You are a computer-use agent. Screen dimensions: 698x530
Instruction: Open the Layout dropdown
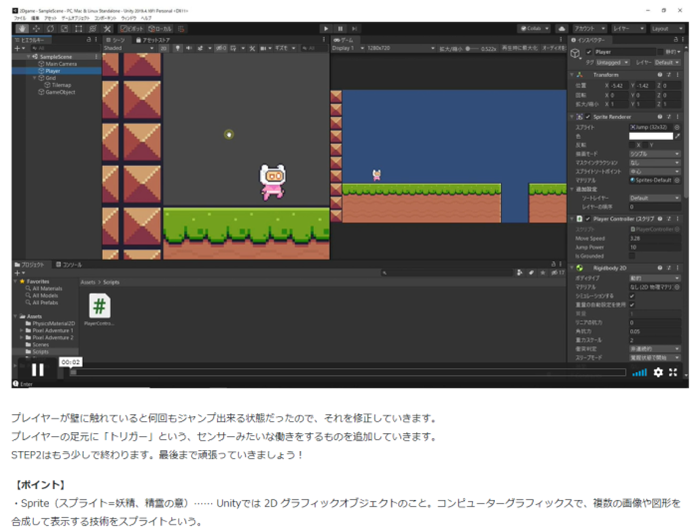coord(667,28)
